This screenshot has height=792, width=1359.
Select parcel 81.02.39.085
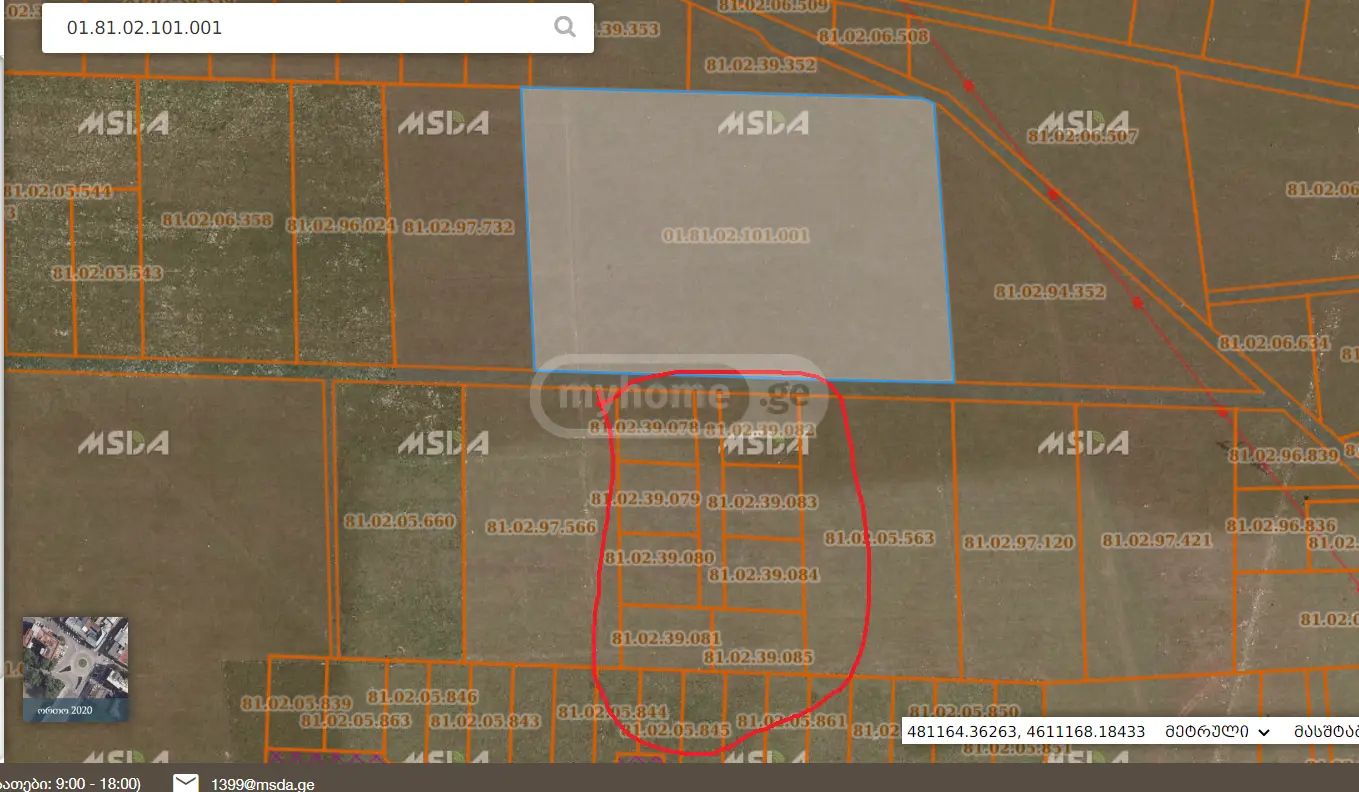tap(758, 657)
